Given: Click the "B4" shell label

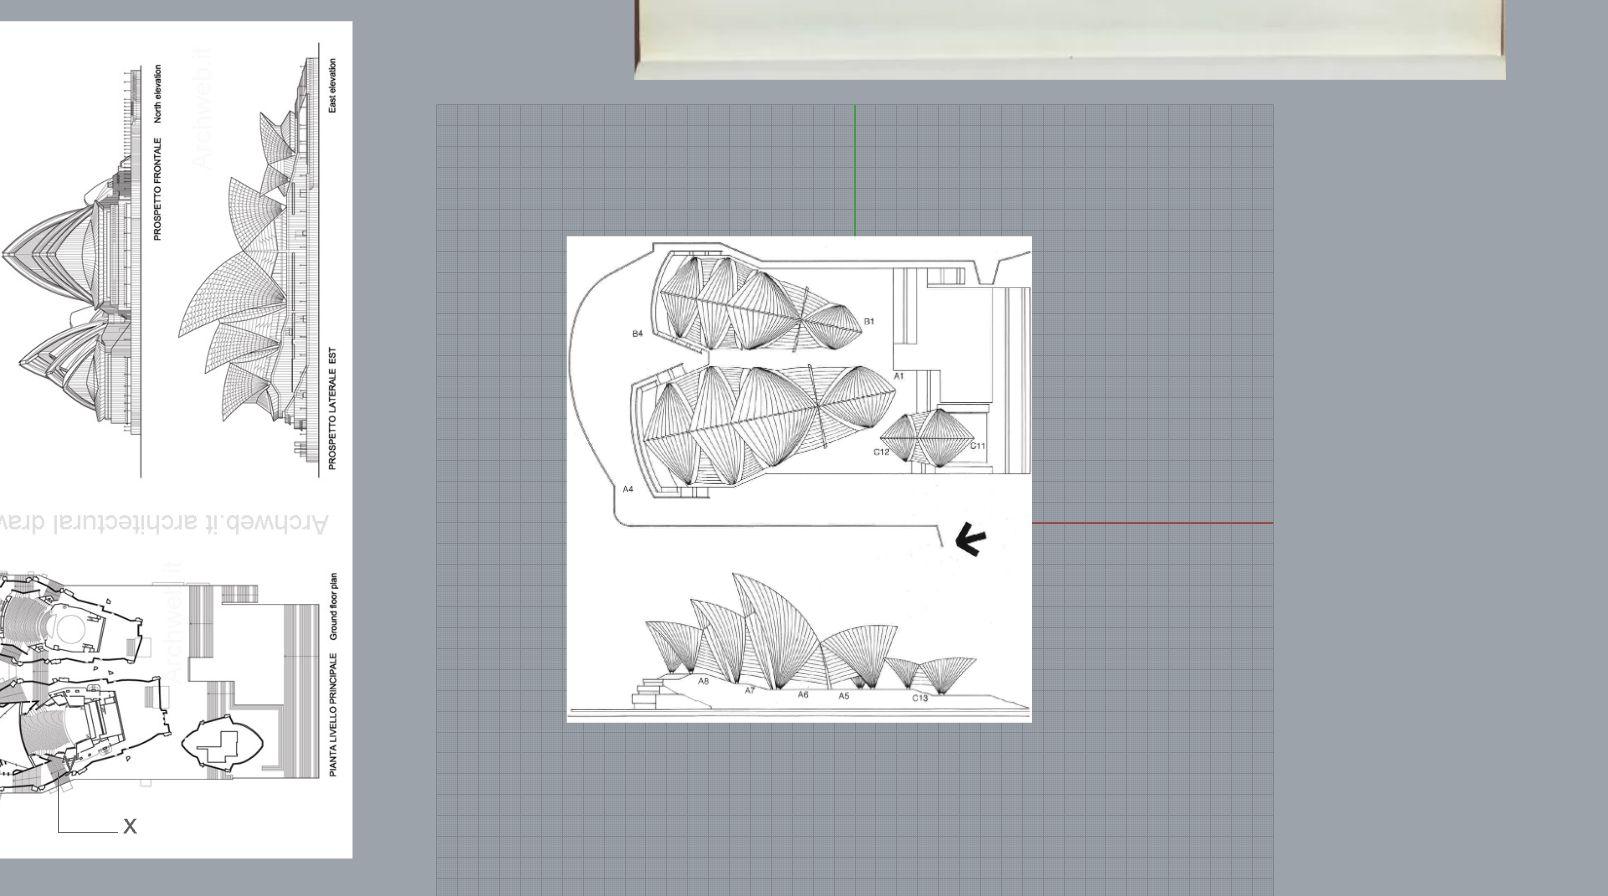Looking at the screenshot, I should (x=637, y=334).
